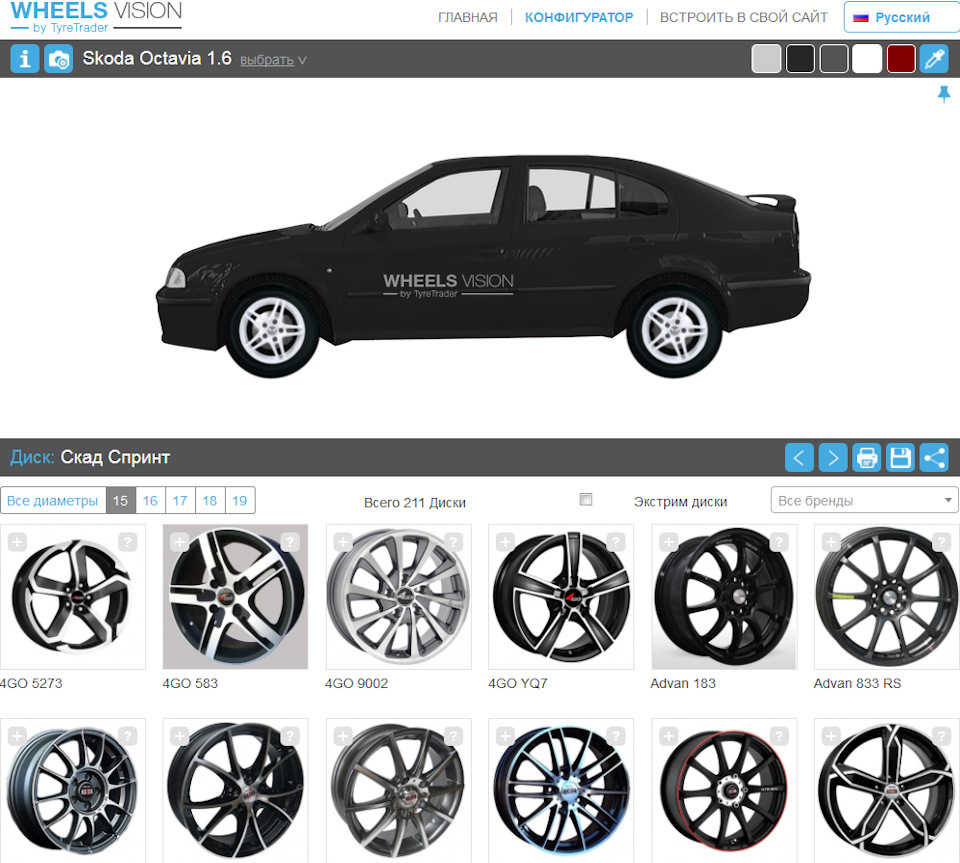Filter wheels by diameter 15
The width and height of the screenshot is (960, 863).
tap(121, 501)
